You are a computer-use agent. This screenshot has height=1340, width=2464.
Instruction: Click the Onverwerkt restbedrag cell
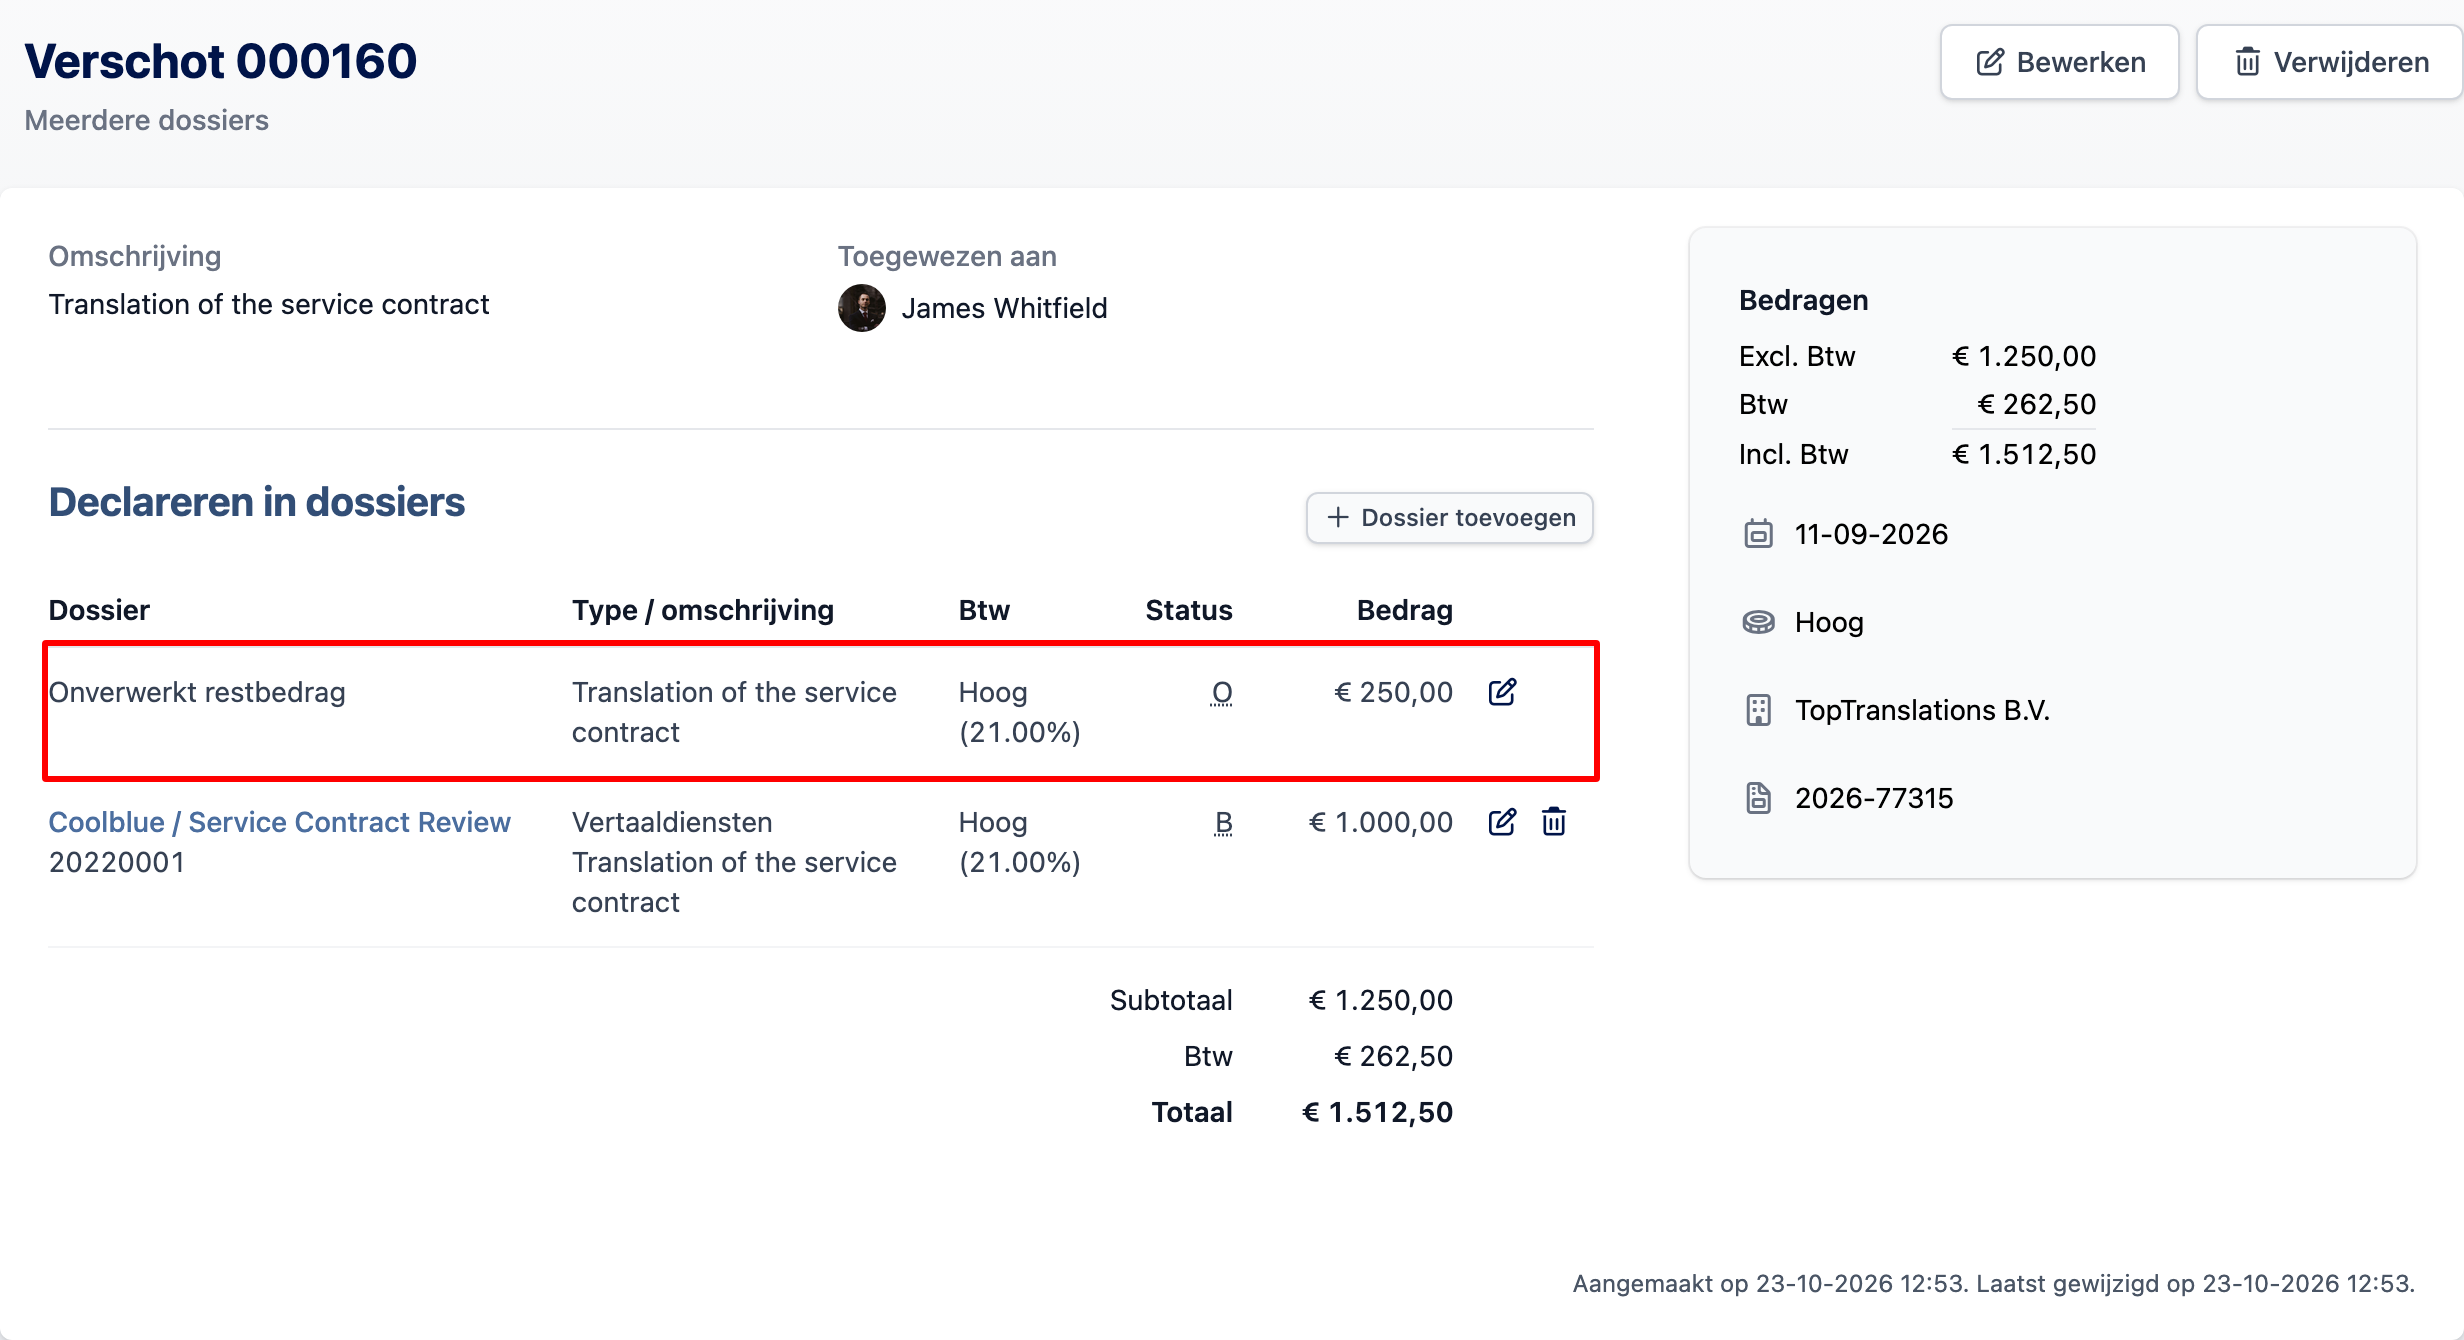(197, 692)
